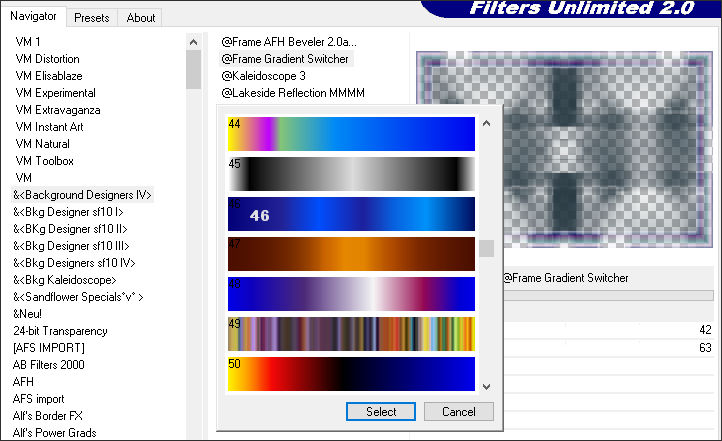Select VM Experimental category
This screenshot has width=722, height=441.
(x=55, y=93)
